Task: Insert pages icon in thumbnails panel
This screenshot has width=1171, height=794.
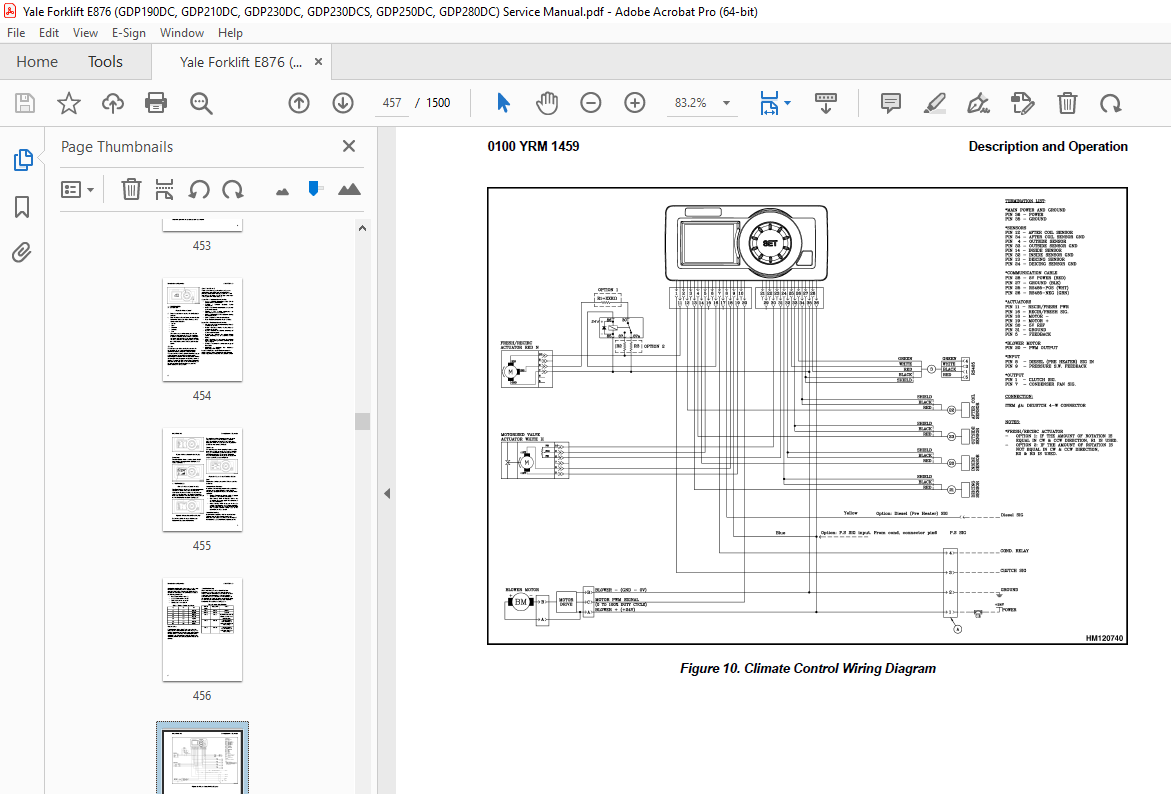Action: click(164, 189)
